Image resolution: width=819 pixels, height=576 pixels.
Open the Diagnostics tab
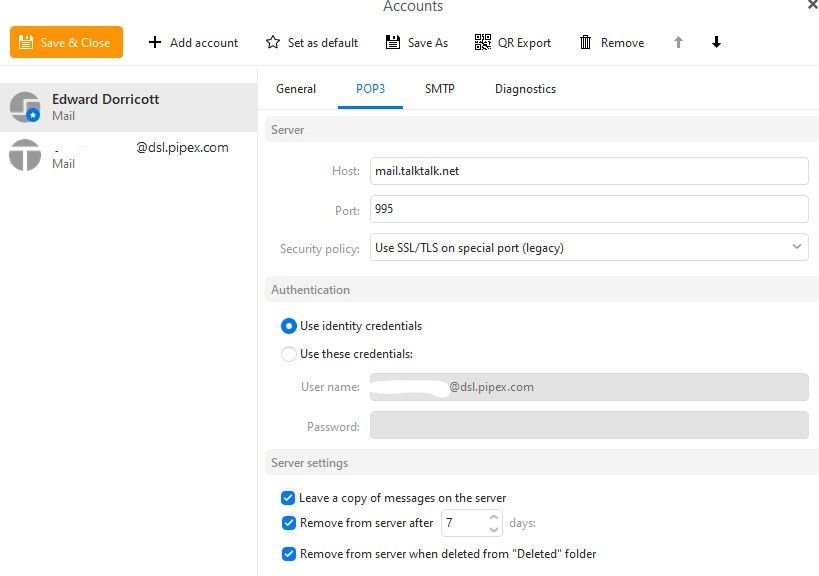[525, 89]
